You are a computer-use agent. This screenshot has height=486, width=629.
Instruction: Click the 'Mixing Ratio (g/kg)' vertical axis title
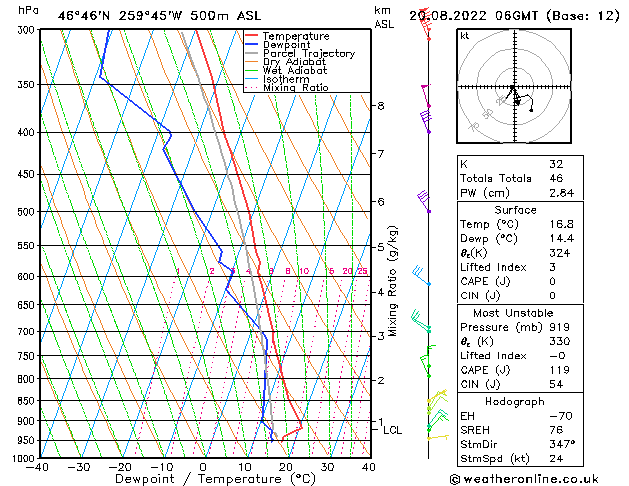tap(393, 281)
